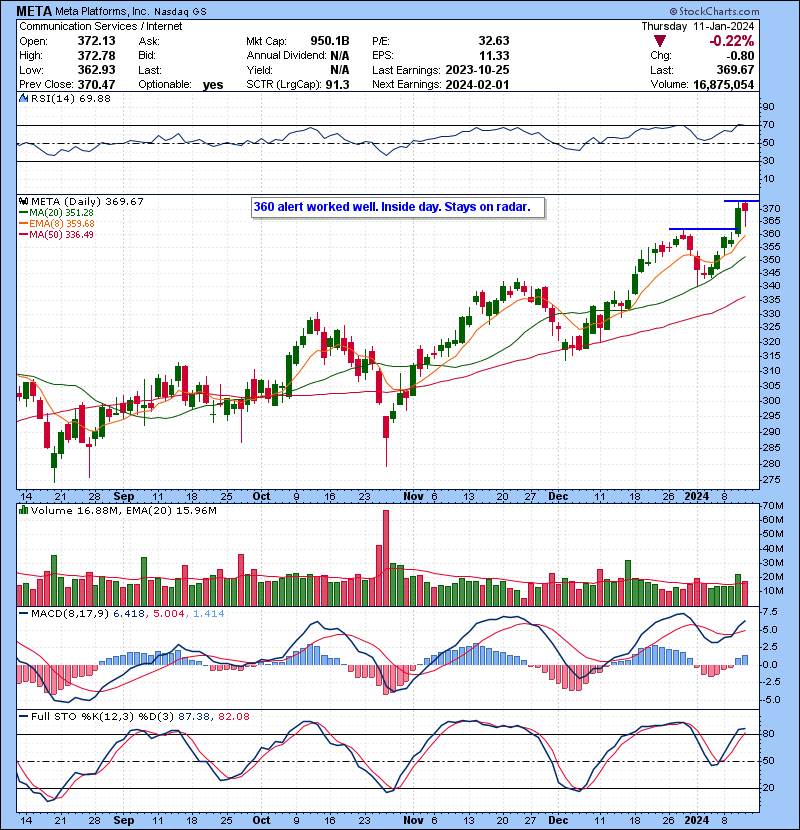Image resolution: width=800 pixels, height=830 pixels.
Task: Click the EPS value 11.33
Action: (x=494, y=55)
